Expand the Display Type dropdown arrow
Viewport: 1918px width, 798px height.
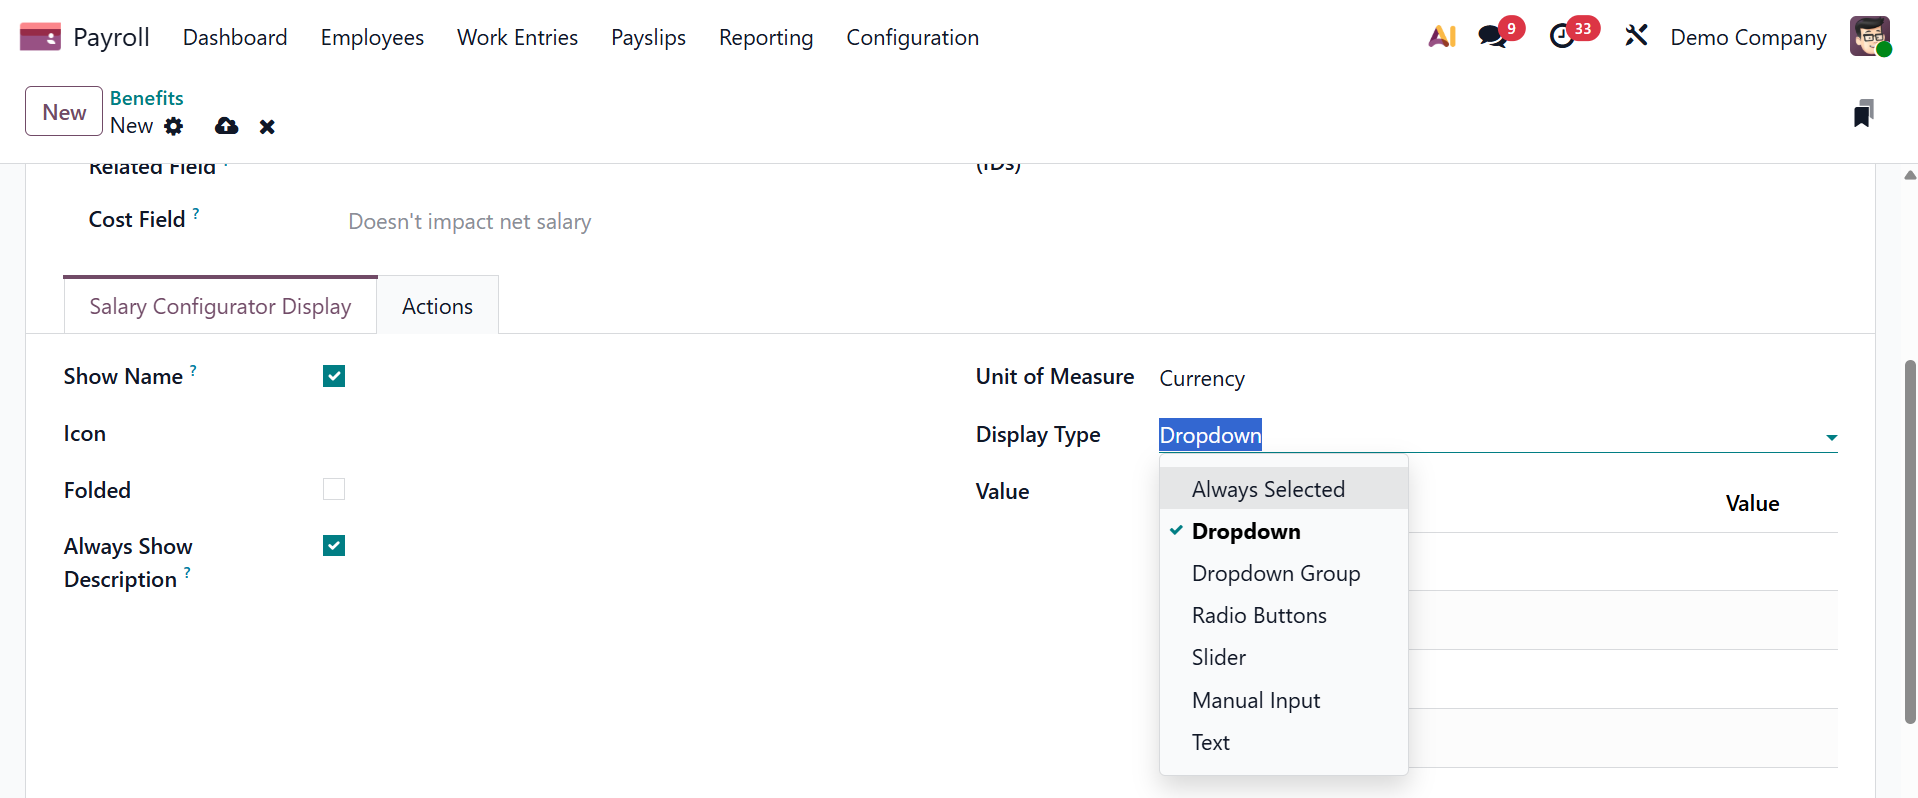pyautogui.click(x=1831, y=437)
